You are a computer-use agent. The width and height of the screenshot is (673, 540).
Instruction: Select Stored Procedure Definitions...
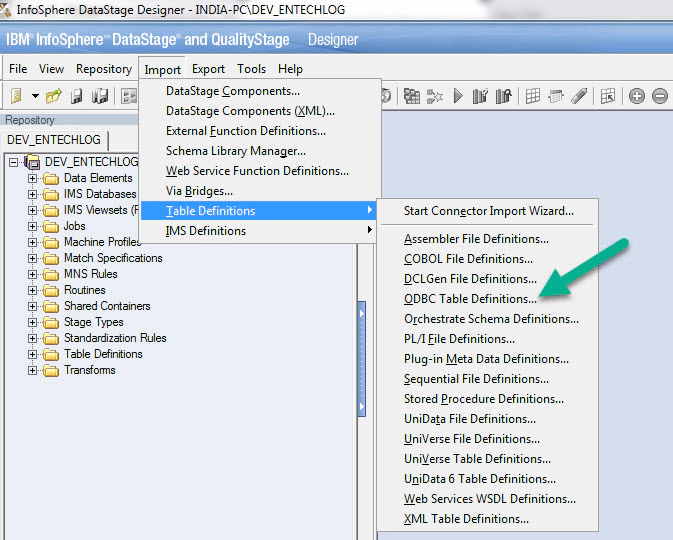488,399
